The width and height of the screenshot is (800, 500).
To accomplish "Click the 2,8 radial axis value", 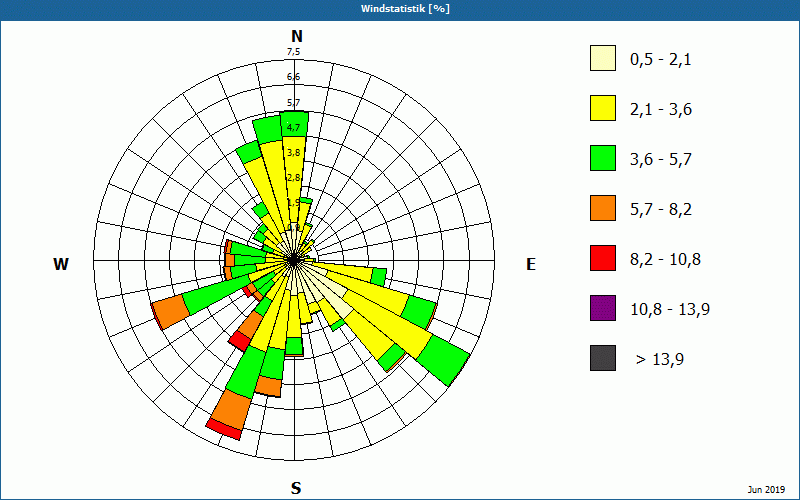I will tap(293, 178).
